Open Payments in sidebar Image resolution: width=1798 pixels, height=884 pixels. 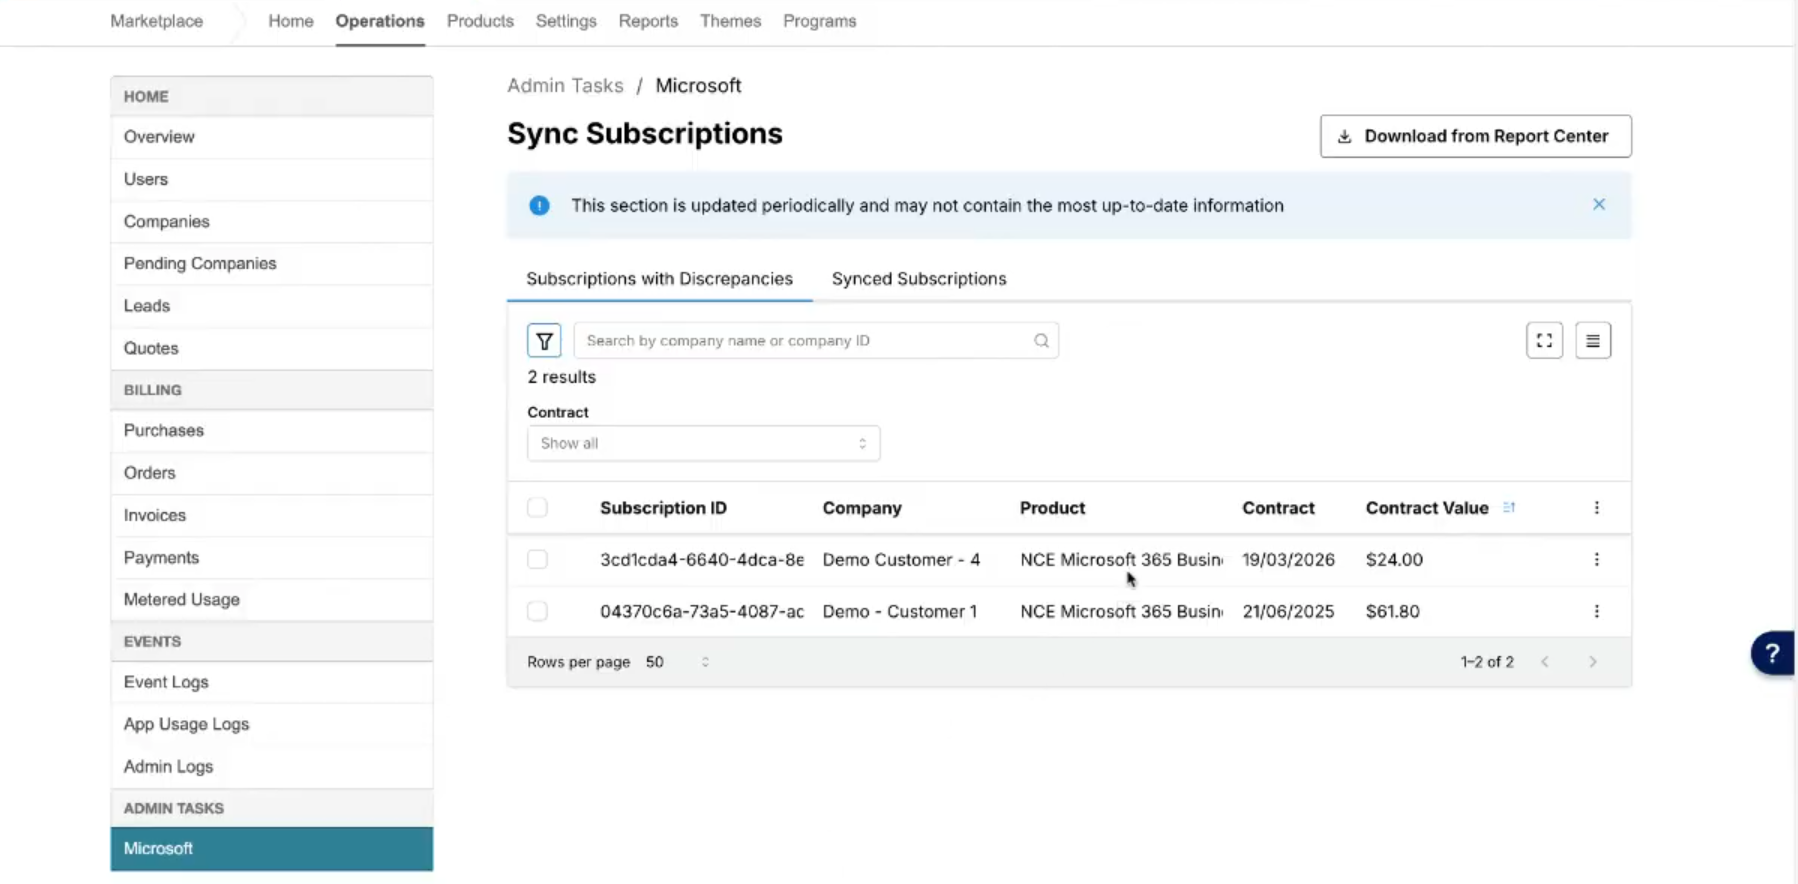click(271, 557)
